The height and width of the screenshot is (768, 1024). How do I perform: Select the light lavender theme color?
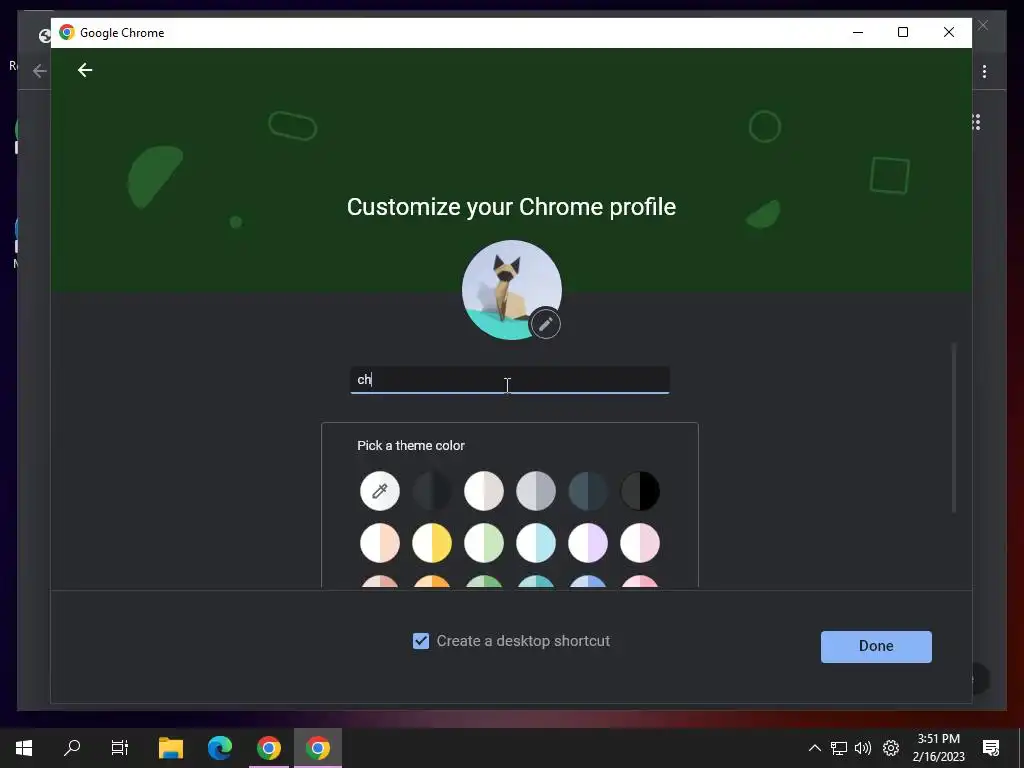click(588, 543)
